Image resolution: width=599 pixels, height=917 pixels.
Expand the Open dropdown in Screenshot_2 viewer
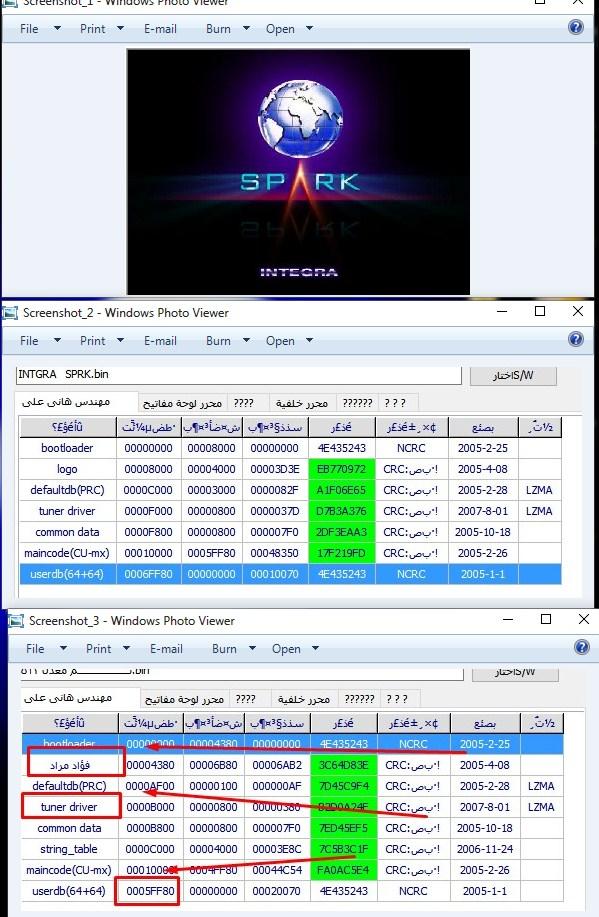coord(309,340)
